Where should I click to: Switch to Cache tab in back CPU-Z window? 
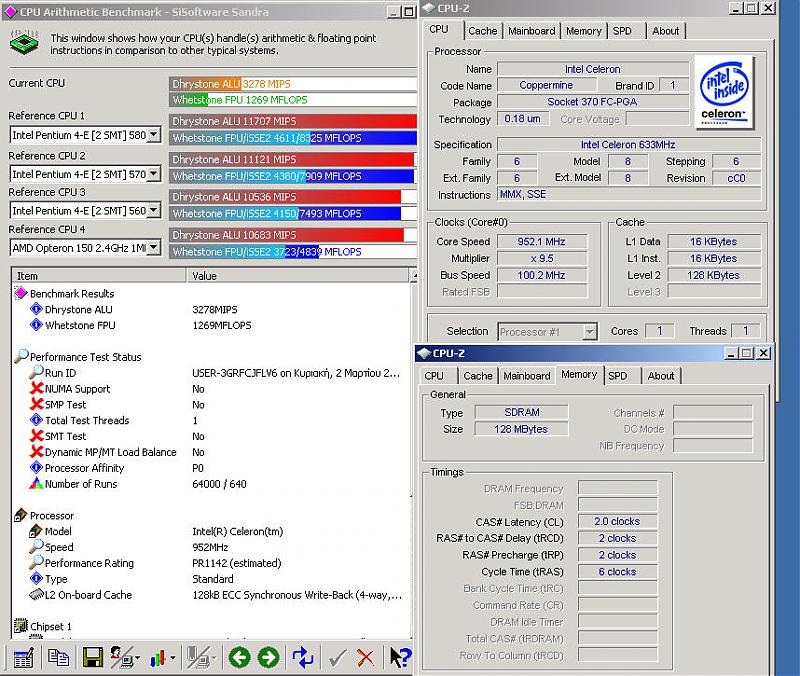coord(483,31)
